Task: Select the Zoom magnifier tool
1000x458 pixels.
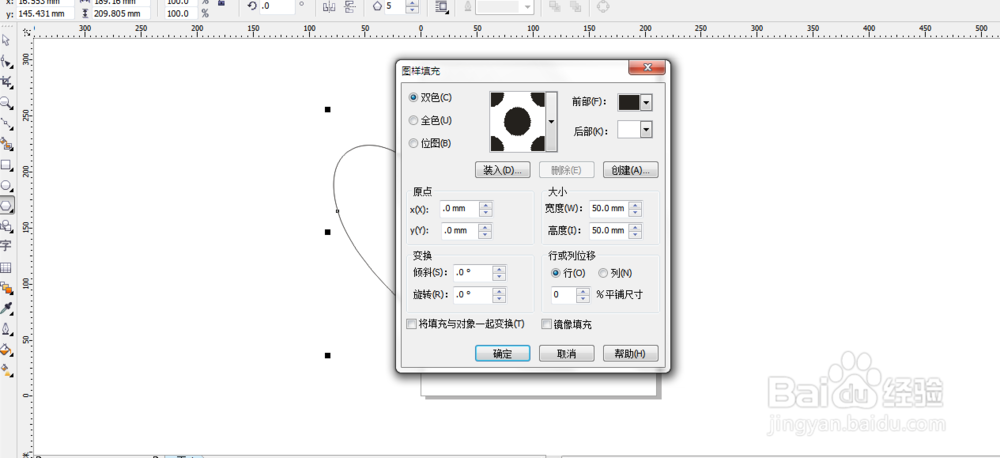Action: (x=6, y=103)
